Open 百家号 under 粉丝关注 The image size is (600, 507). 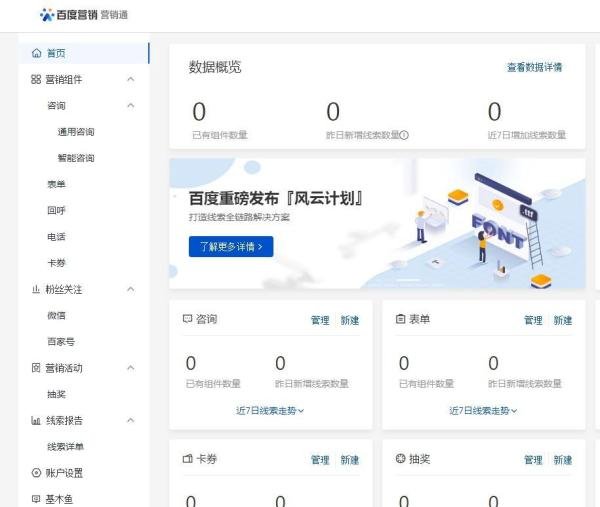(x=61, y=341)
